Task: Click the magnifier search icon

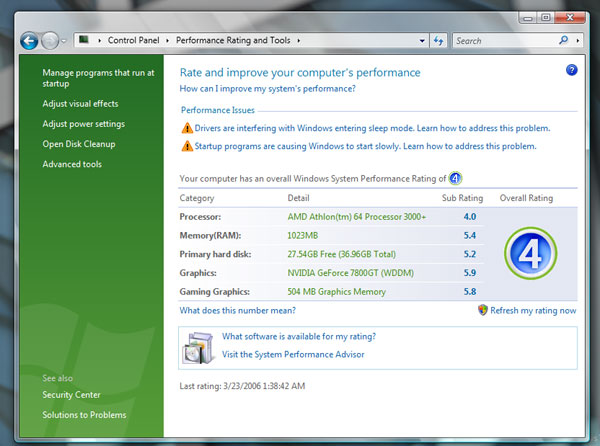Action: [x=564, y=40]
